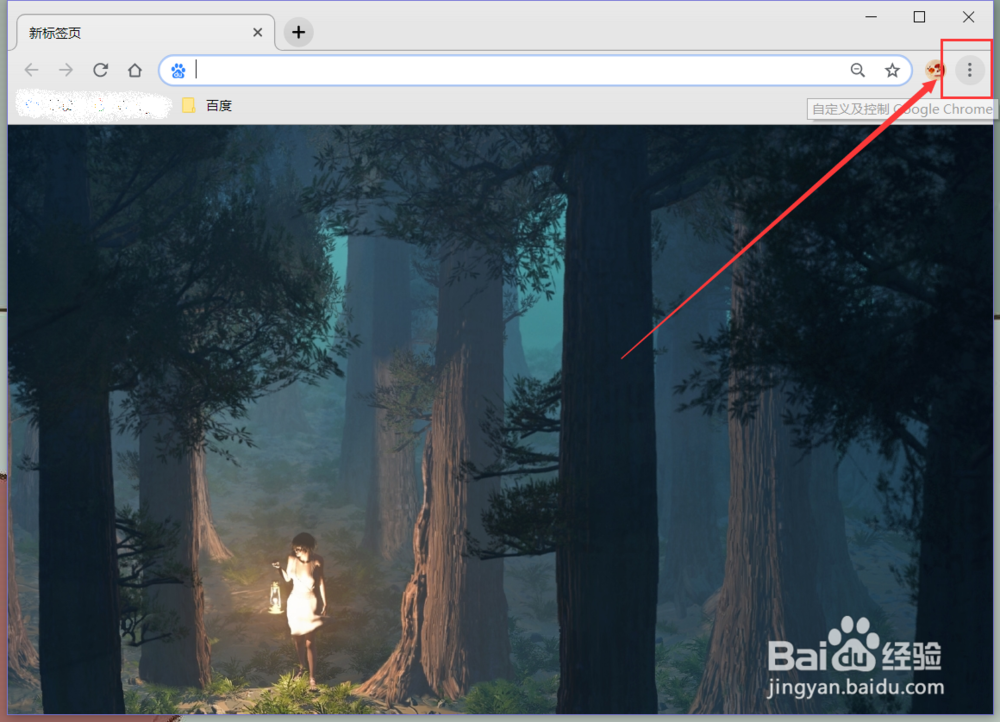
Task: Click the Baidu paw search engine icon
Action: pyautogui.click(x=179, y=70)
